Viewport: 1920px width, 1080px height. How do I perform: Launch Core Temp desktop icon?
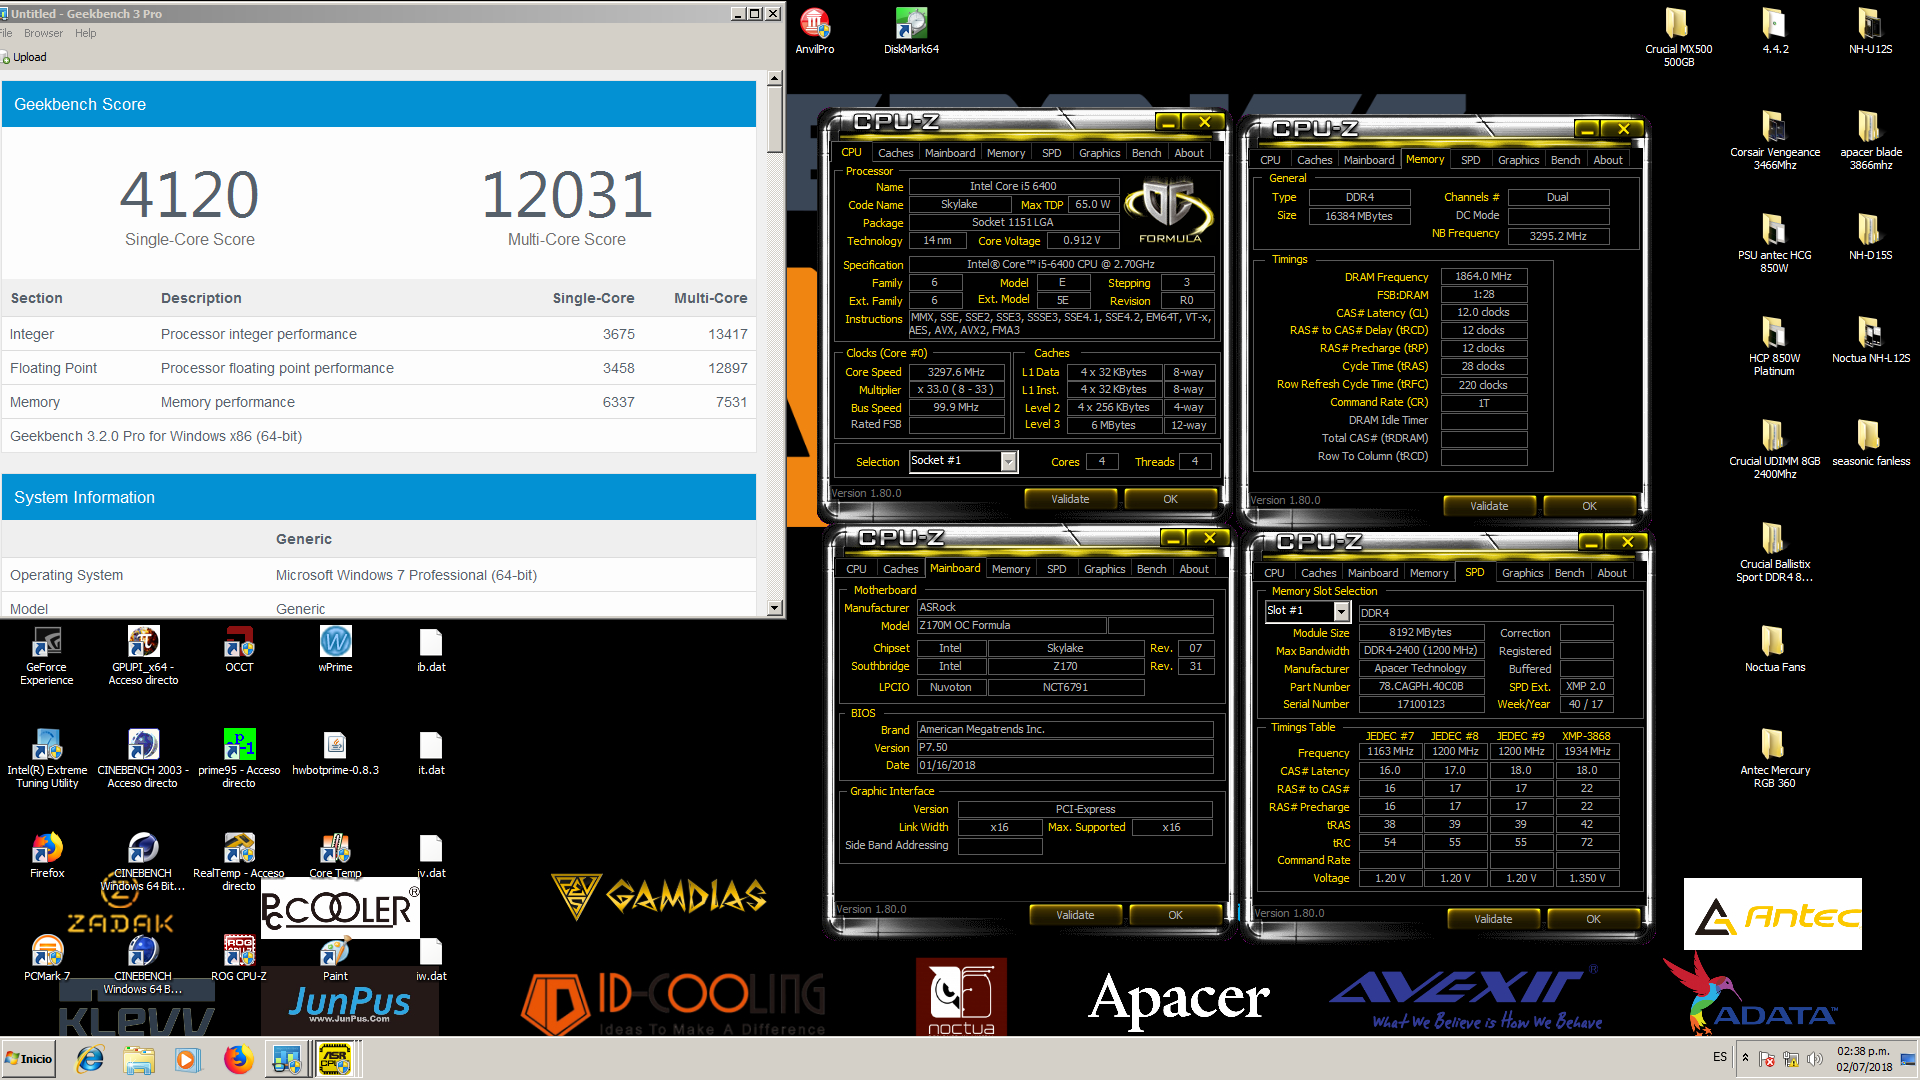click(x=335, y=855)
